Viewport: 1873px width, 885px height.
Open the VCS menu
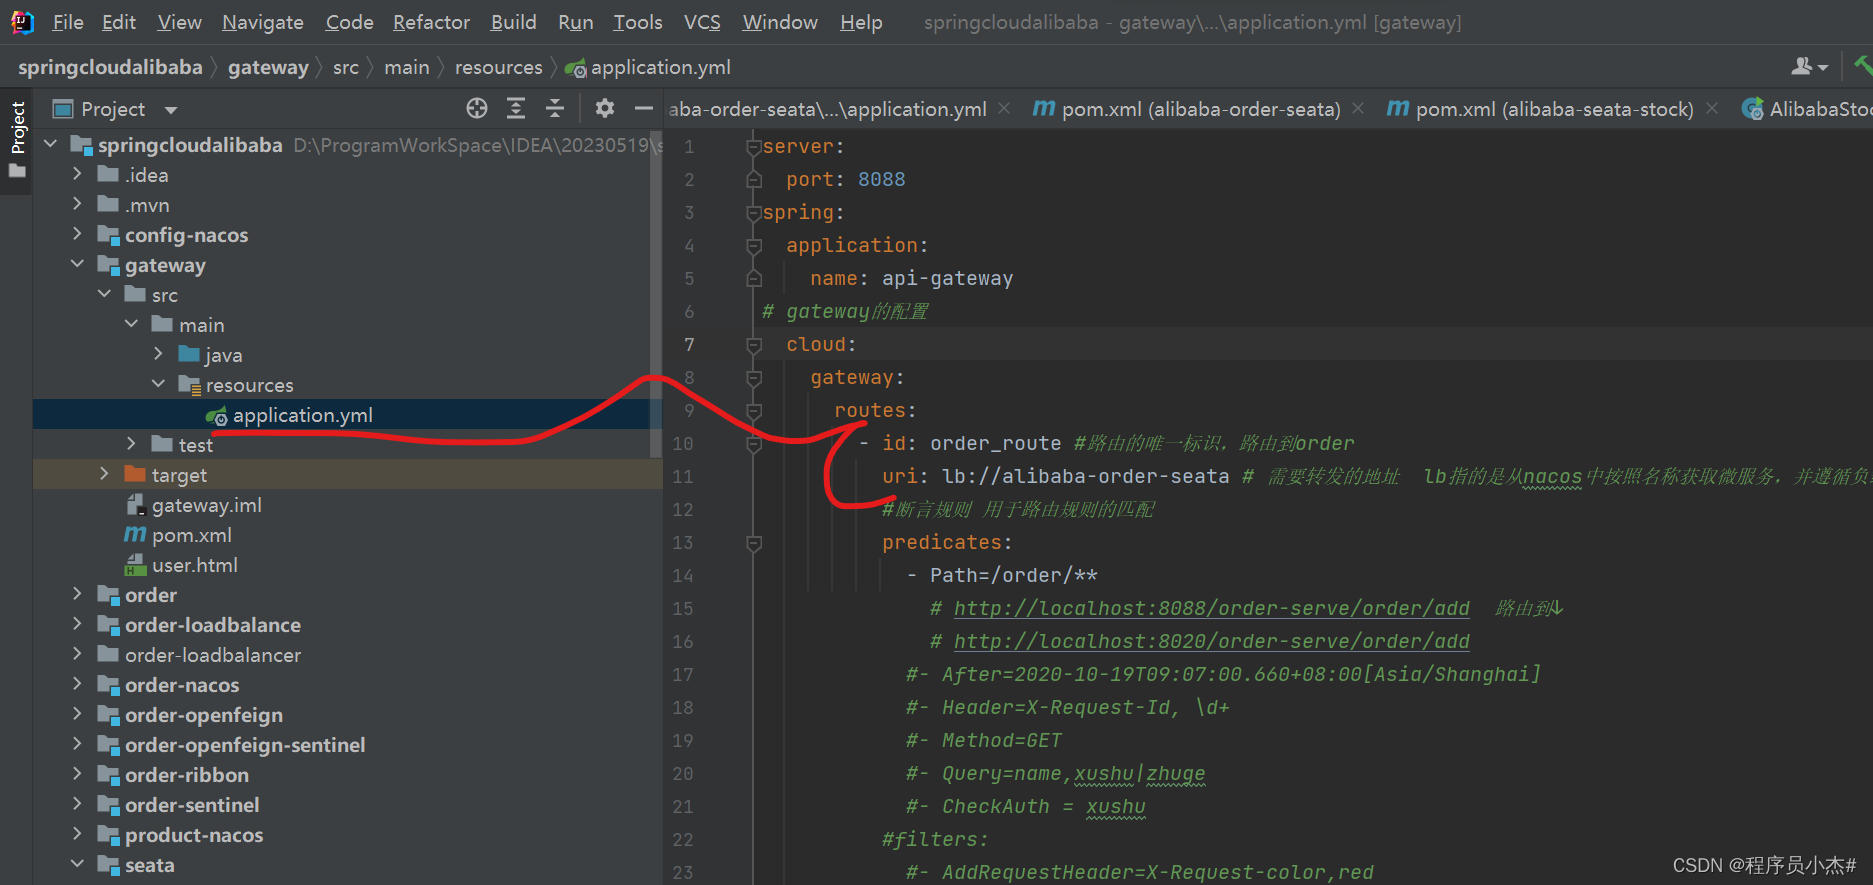coord(702,22)
